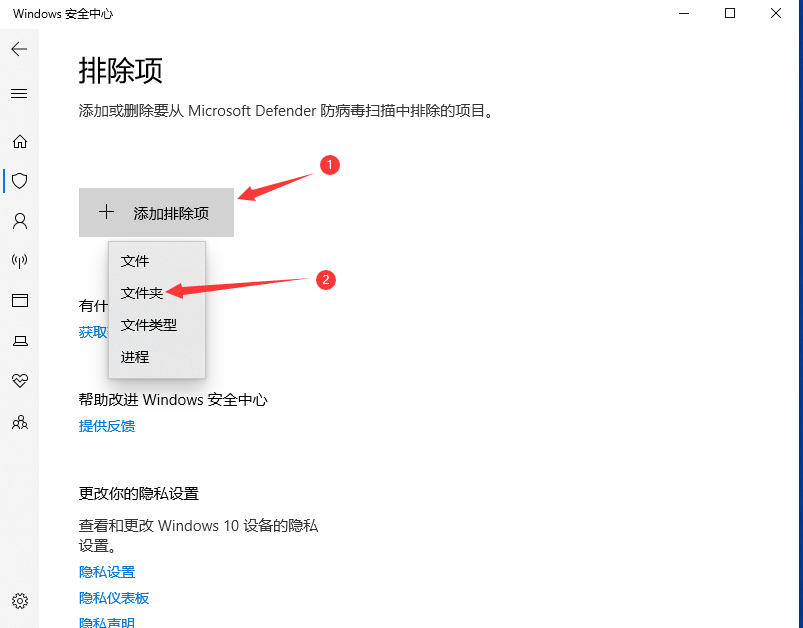Choose 进程 from the exclusion menu
Image resolution: width=803 pixels, height=628 pixels.
157,357
